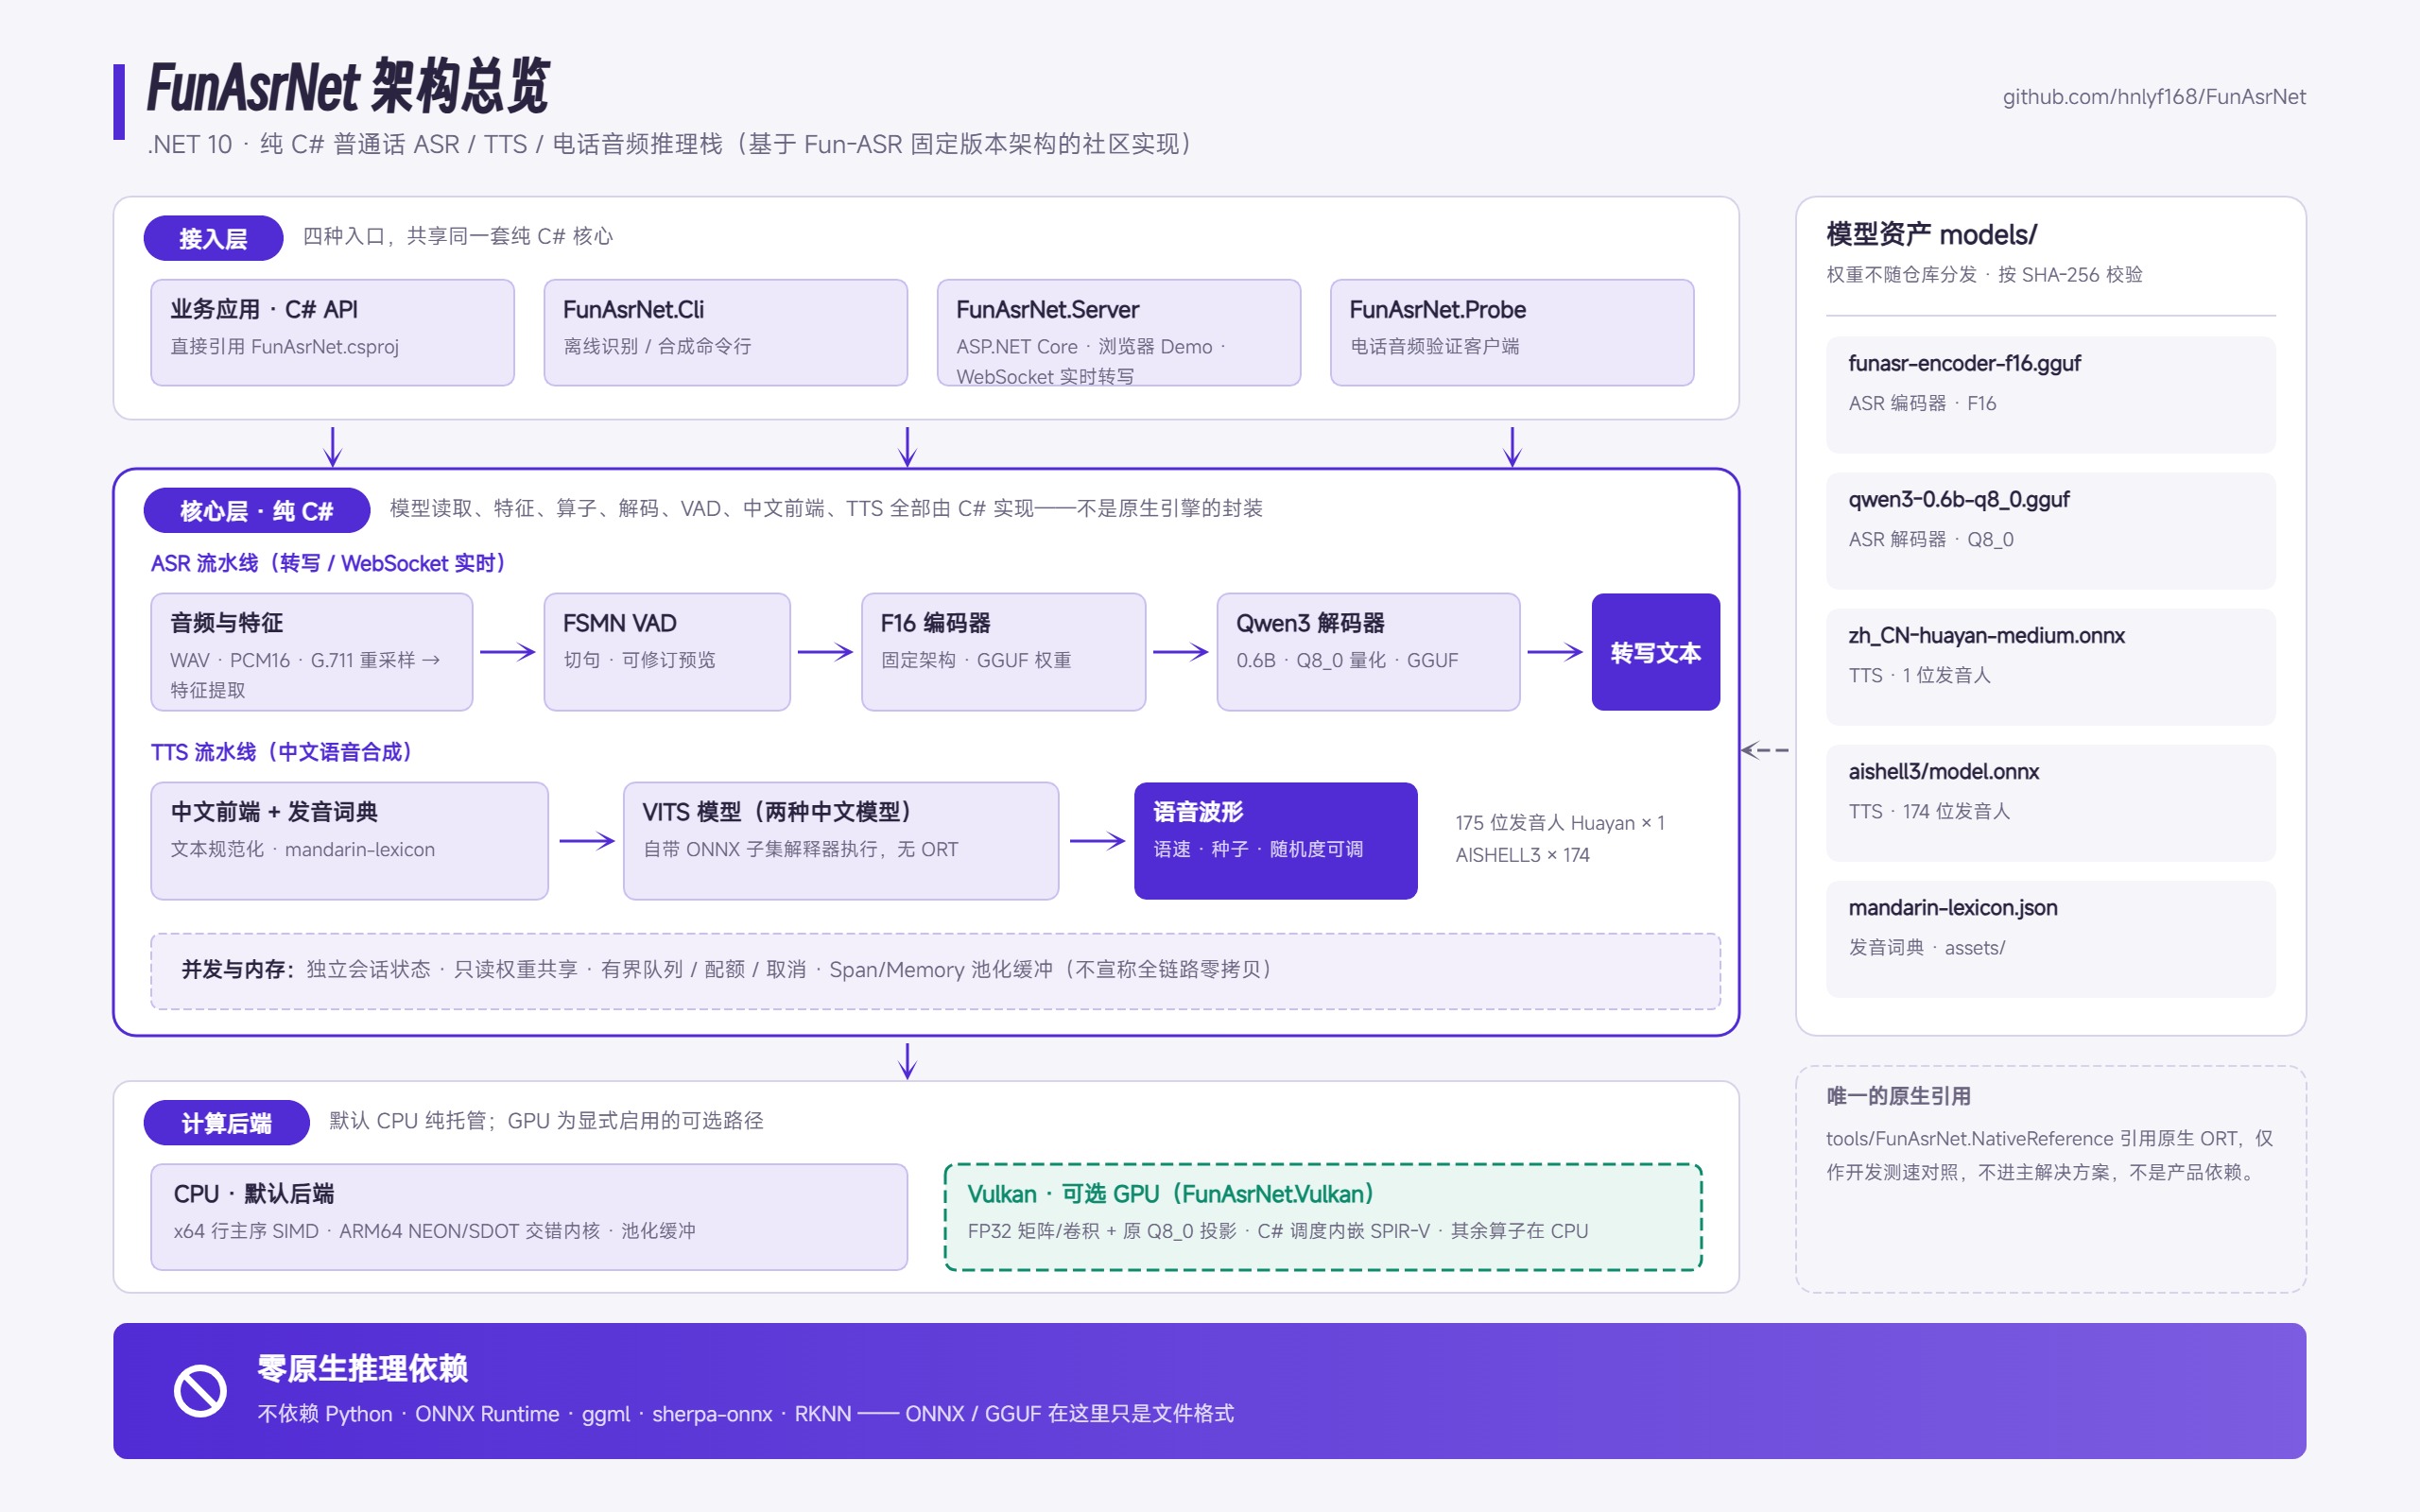
Task: Select the 业务应用 · C# API card
Action: coord(332,332)
